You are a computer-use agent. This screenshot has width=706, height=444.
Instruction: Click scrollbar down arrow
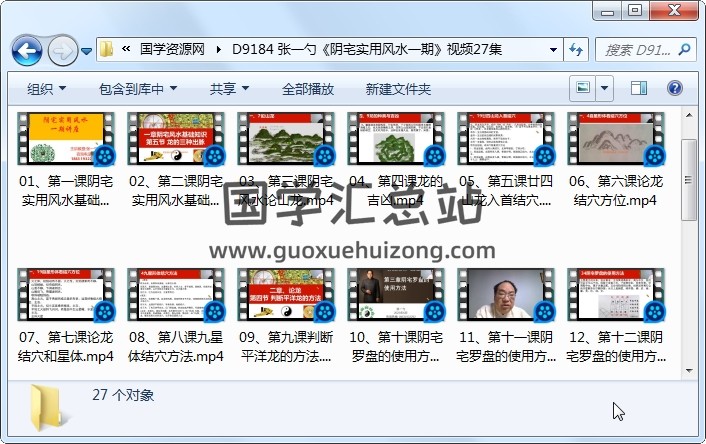pyautogui.click(x=689, y=371)
